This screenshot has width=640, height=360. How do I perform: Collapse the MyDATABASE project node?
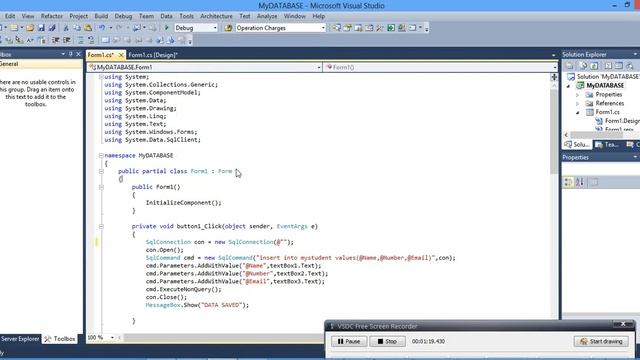coord(568,86)
